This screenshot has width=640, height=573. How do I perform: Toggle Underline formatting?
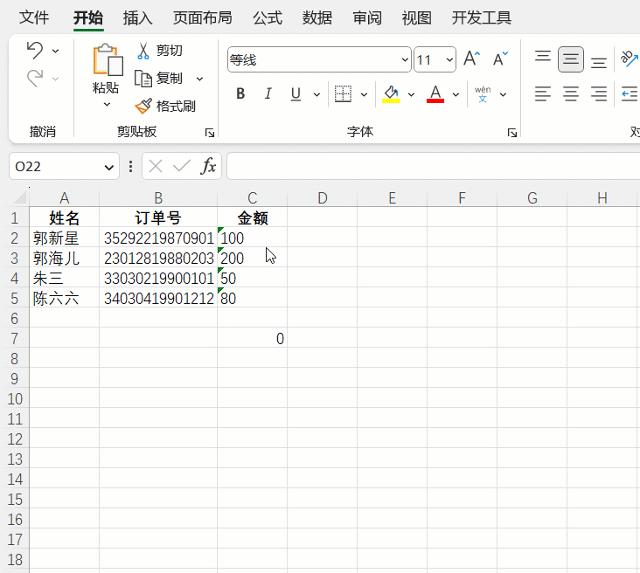pos(296,94)
